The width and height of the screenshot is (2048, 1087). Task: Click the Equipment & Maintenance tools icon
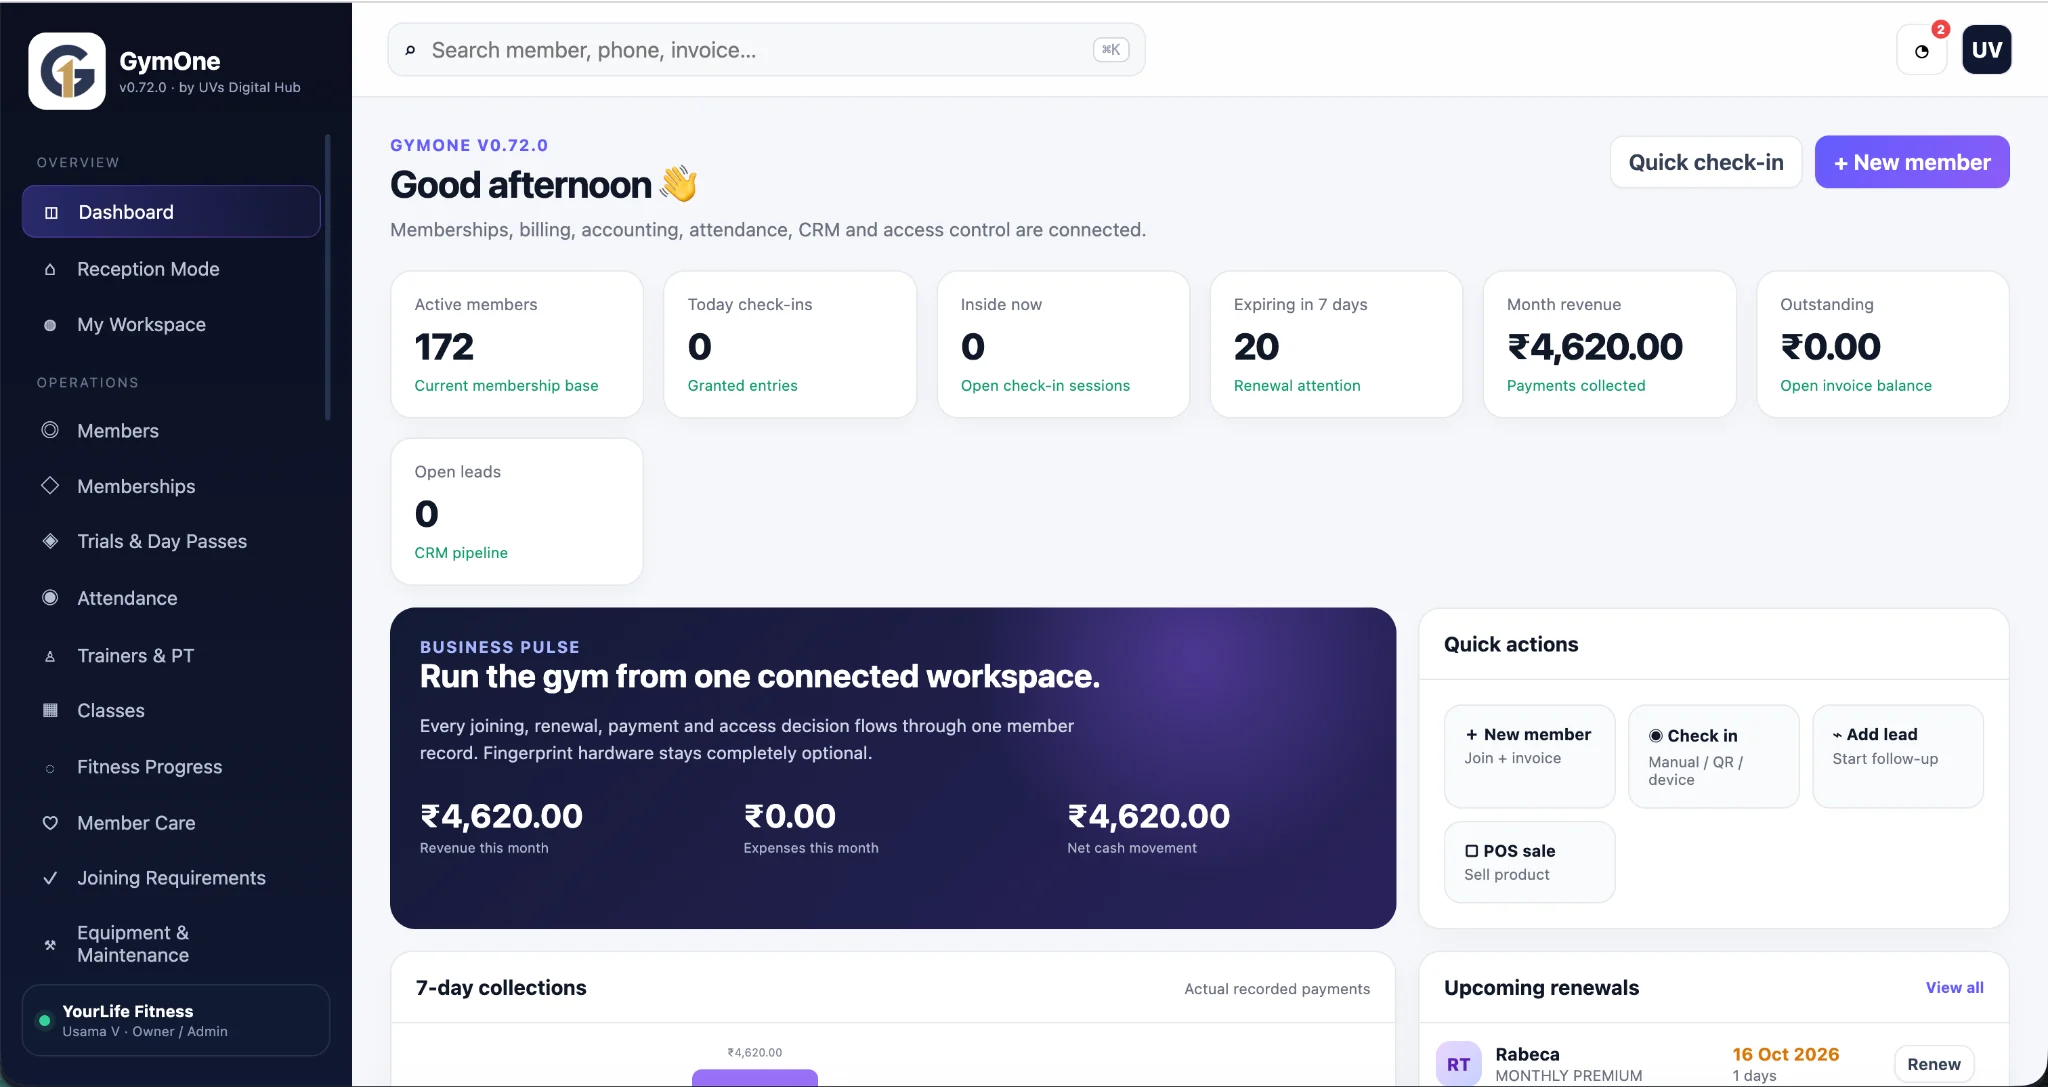(50, 944)
